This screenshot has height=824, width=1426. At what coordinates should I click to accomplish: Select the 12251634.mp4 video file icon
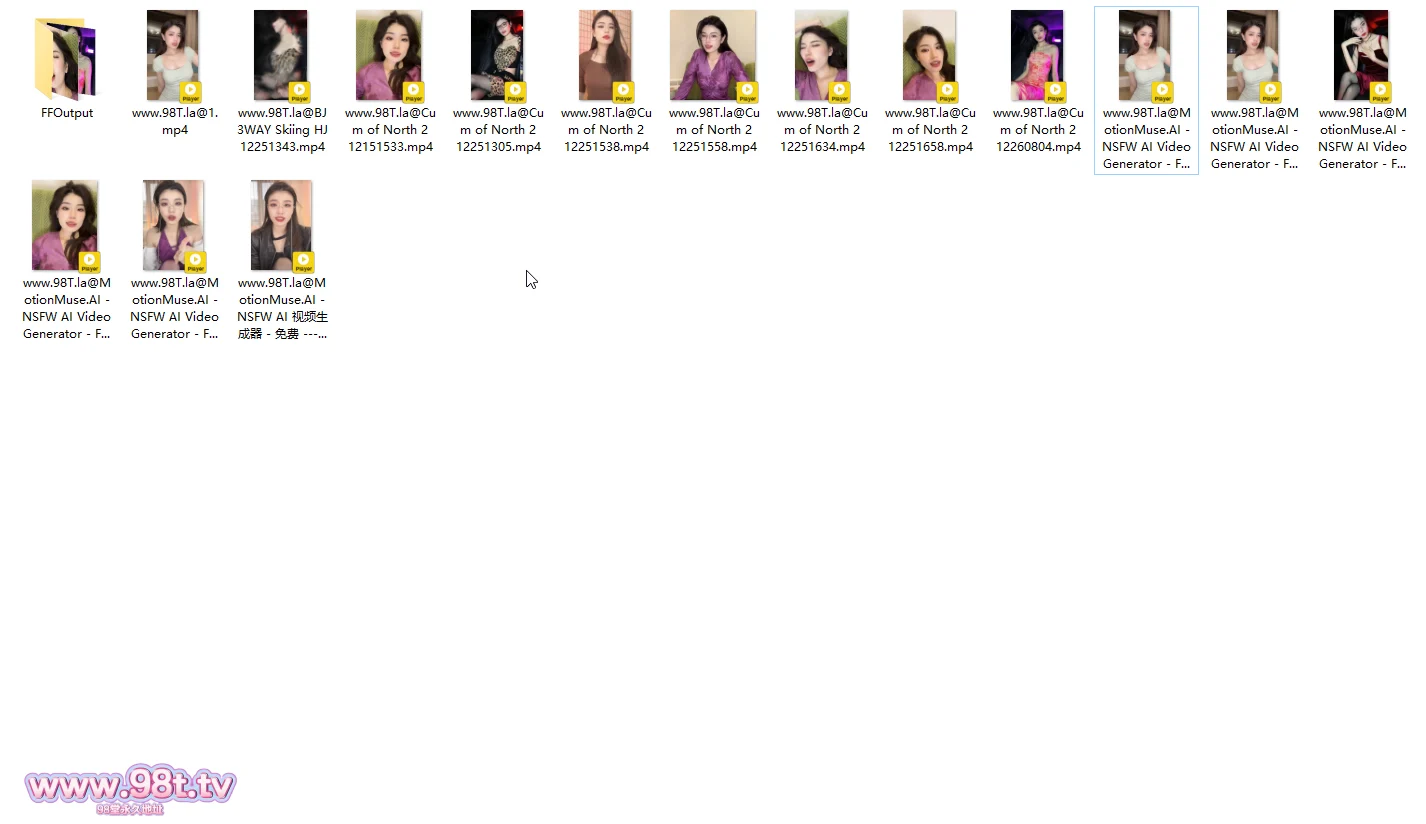[x=821, y=55]
